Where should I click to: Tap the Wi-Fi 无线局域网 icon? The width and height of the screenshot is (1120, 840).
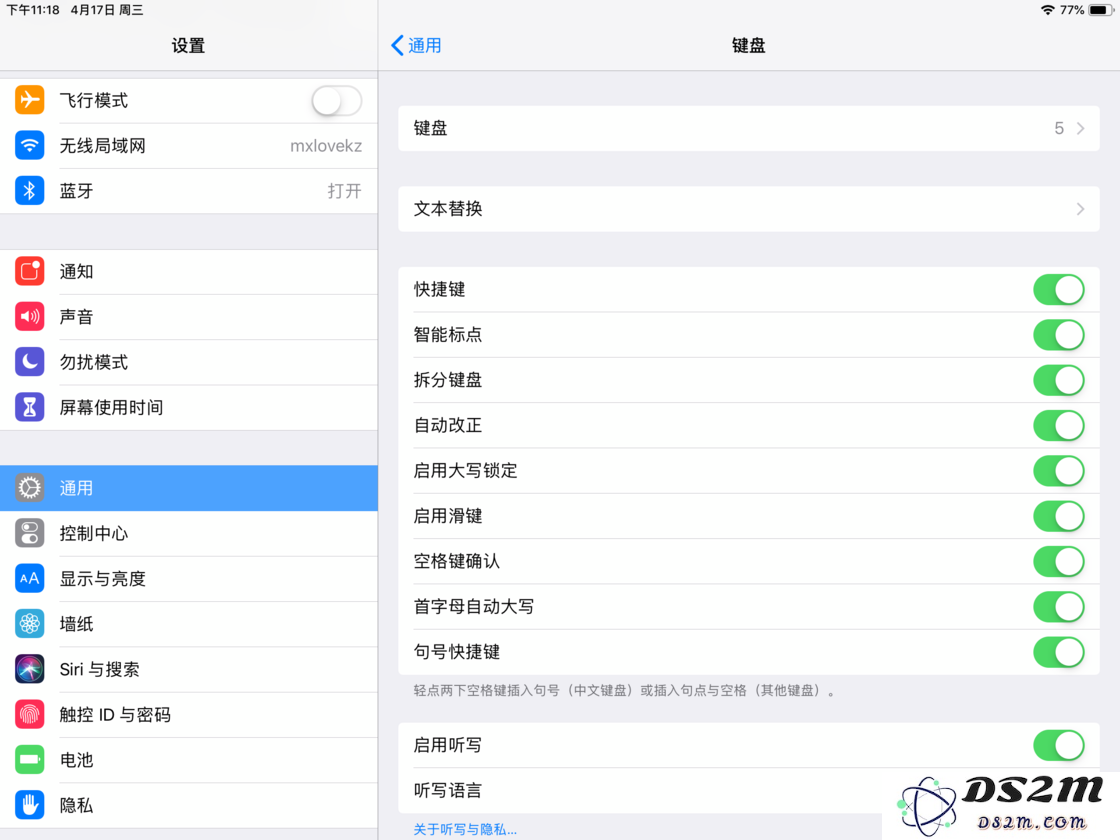pos(29,146)
